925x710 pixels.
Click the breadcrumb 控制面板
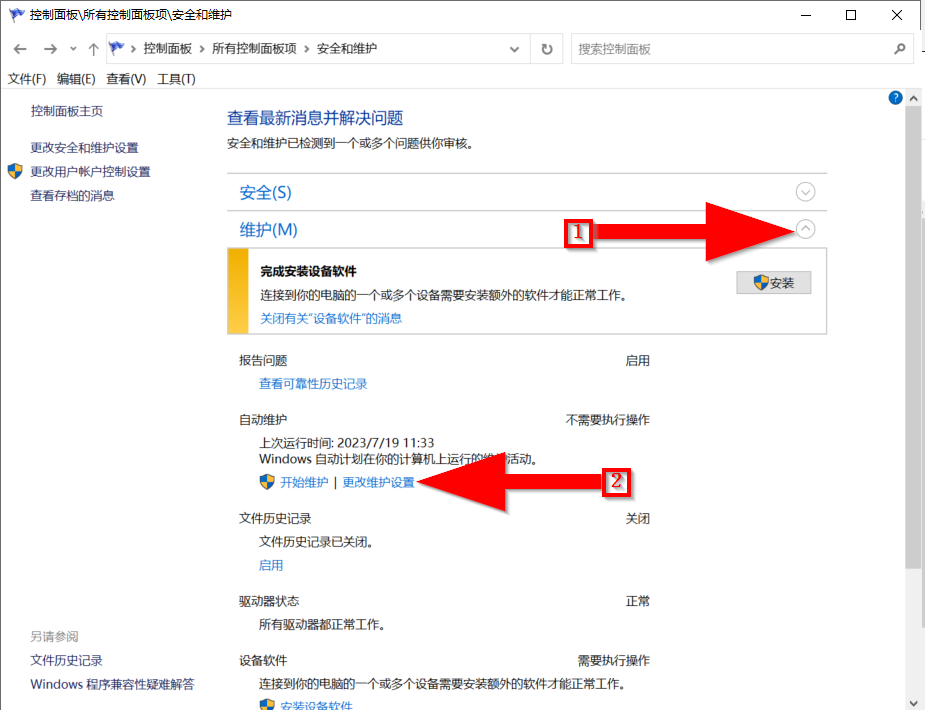coord(168,48)
